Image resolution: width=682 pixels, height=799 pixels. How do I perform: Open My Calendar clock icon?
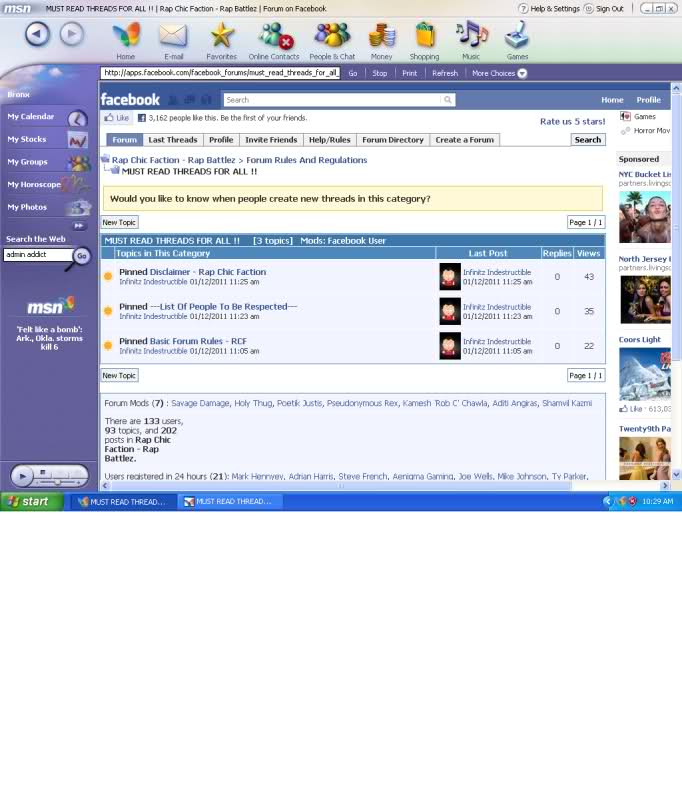point(77,118)
